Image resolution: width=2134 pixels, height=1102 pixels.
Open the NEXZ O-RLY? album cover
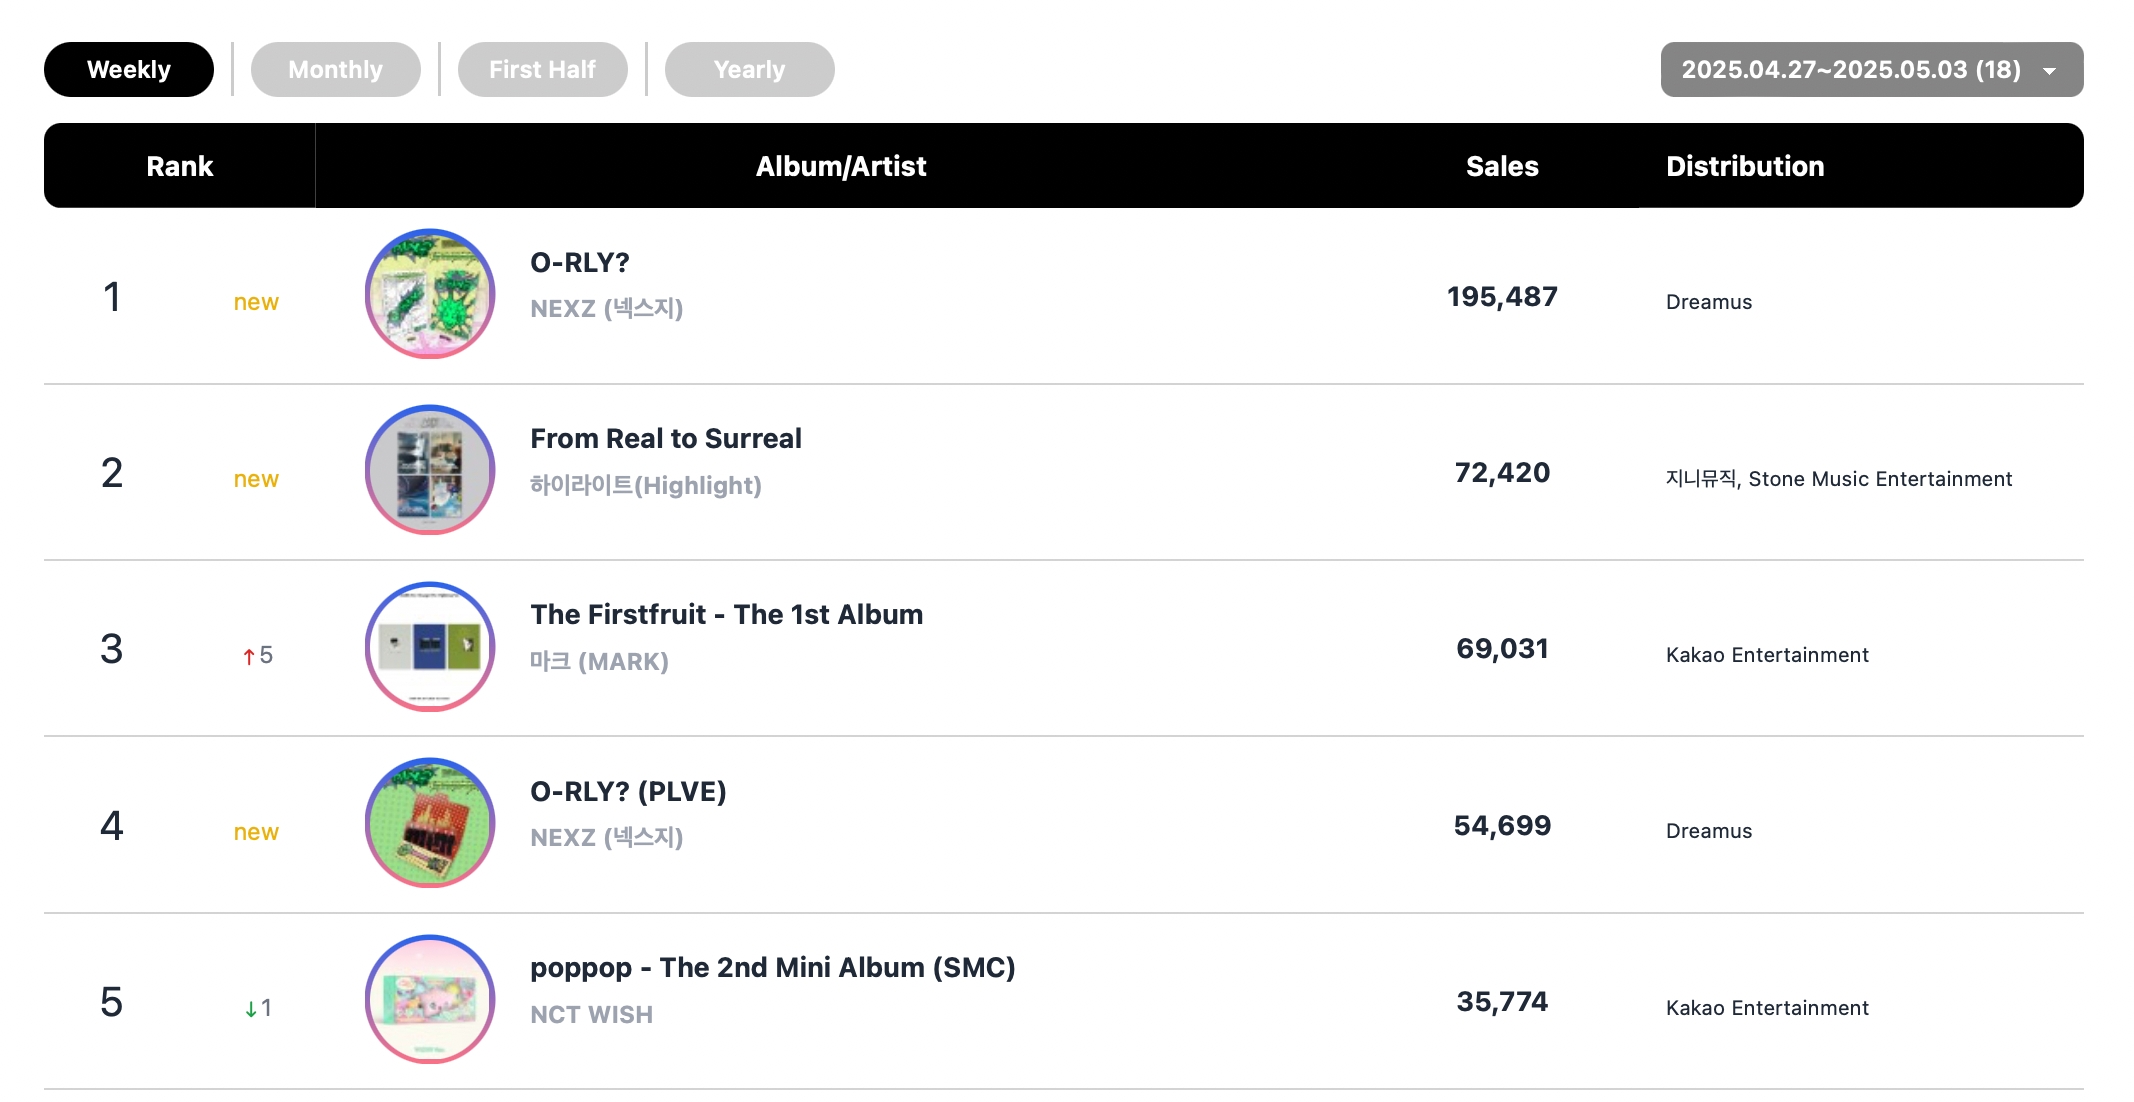[x=430, y=294]
